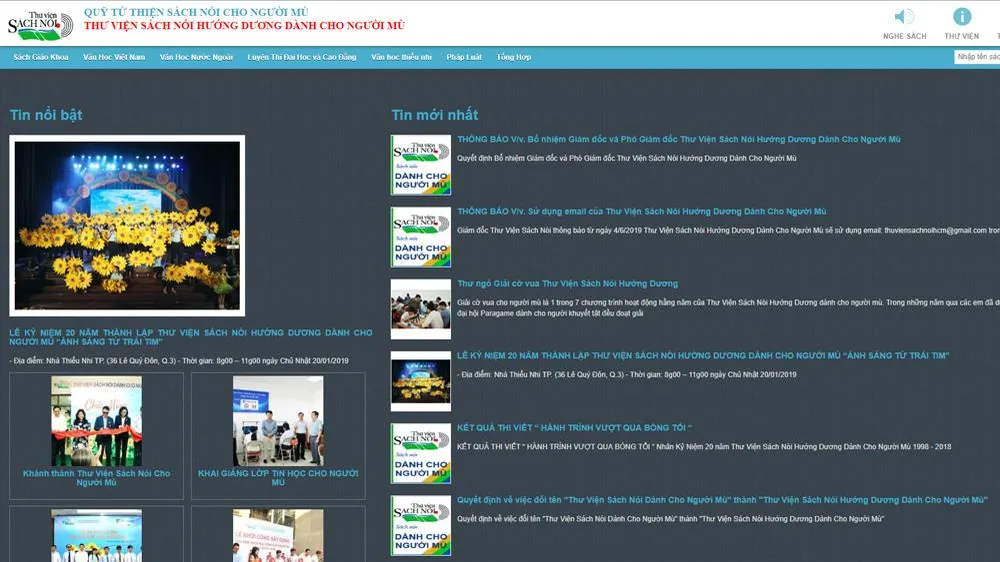Click the red THƯ VIỆN SÁCH NÓI HƯỚNG DƯƠNG title
The image size is (1000, 562).
tap(244, 26)
